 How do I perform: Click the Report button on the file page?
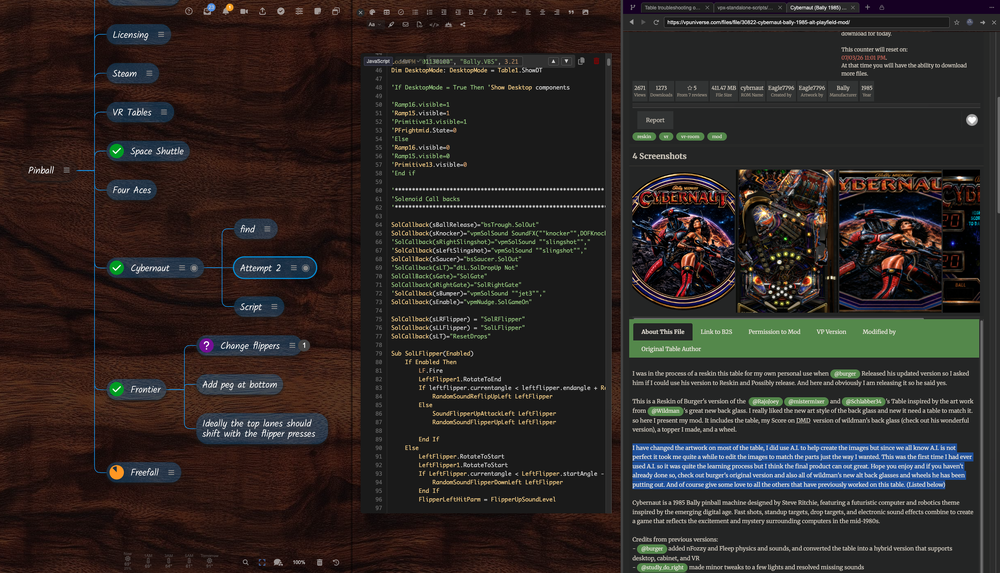tap(655, 120)
